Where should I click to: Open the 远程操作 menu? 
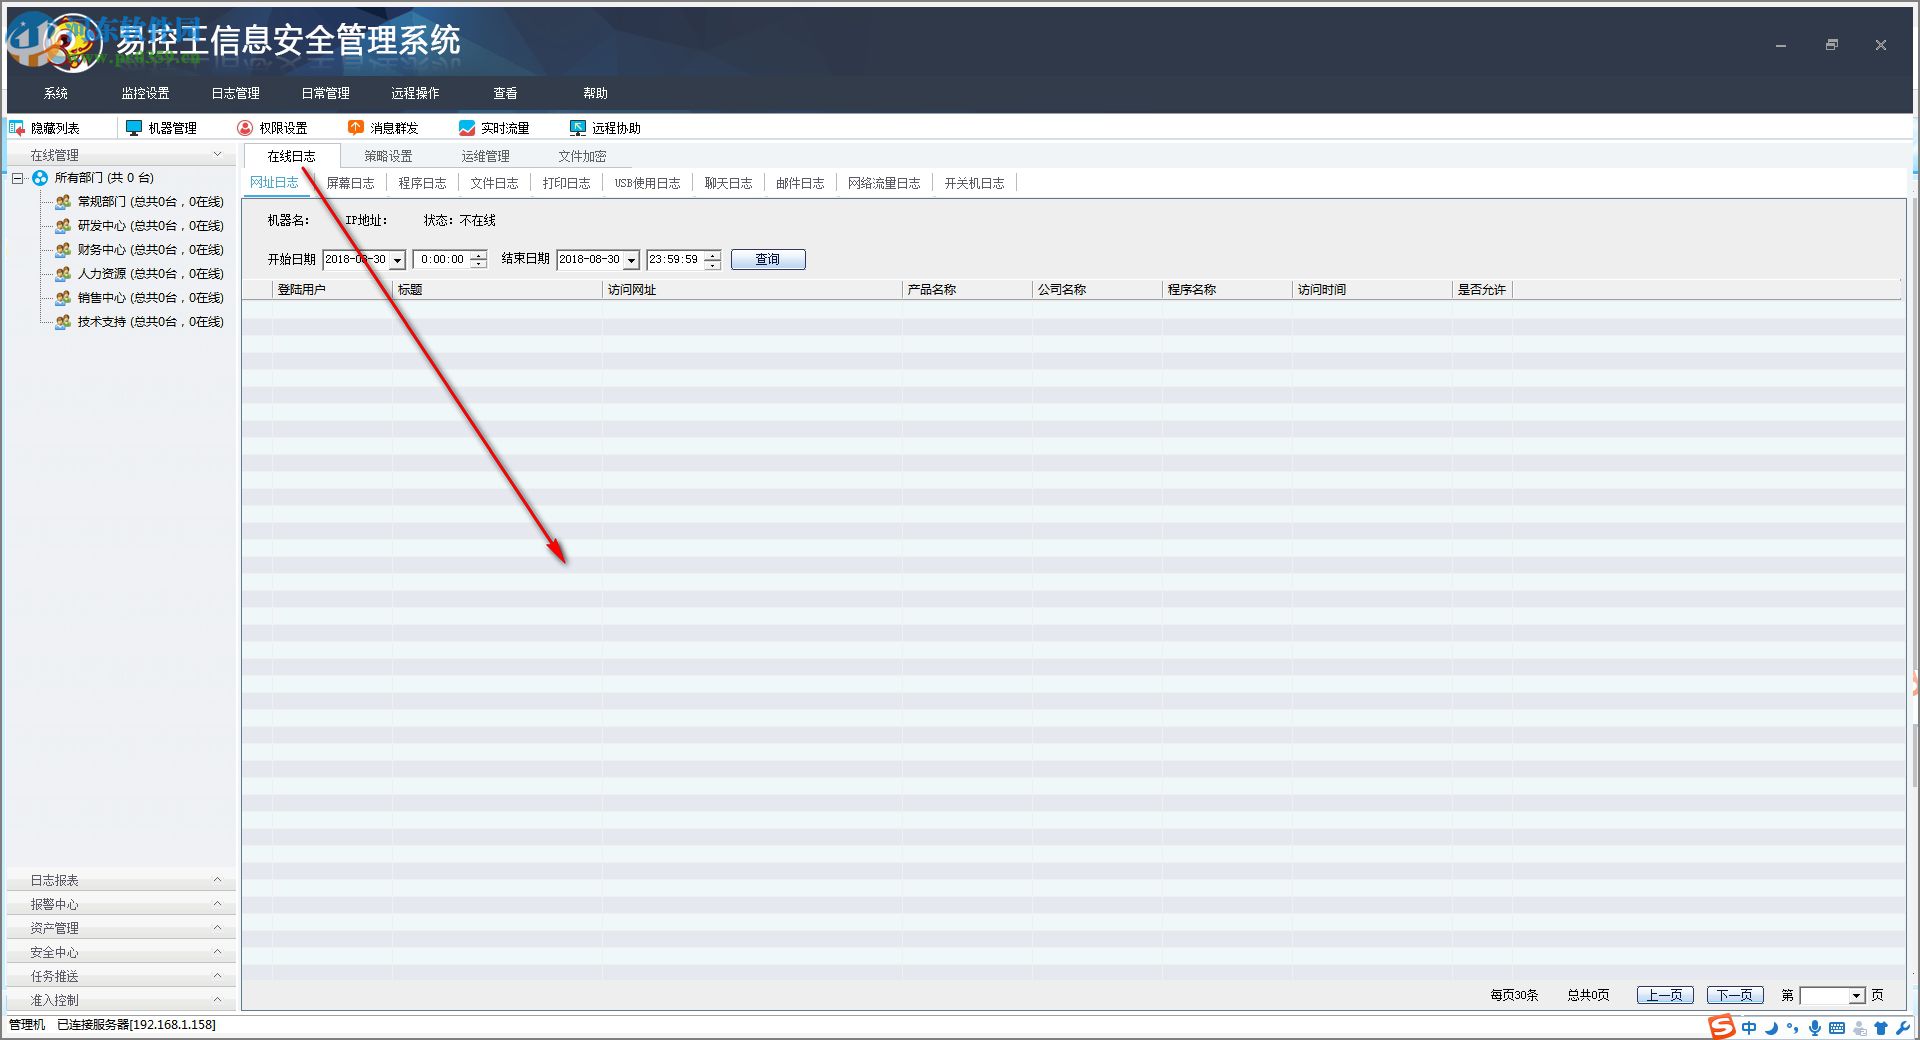tap(415, 93)
